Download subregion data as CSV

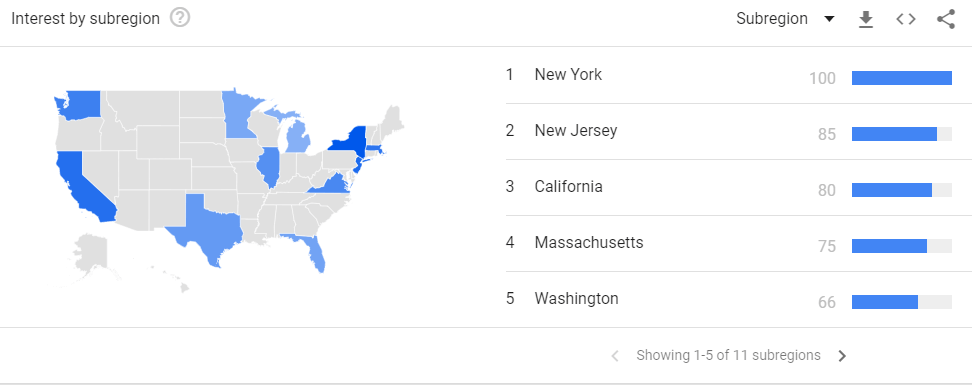(x=865, y=19)
